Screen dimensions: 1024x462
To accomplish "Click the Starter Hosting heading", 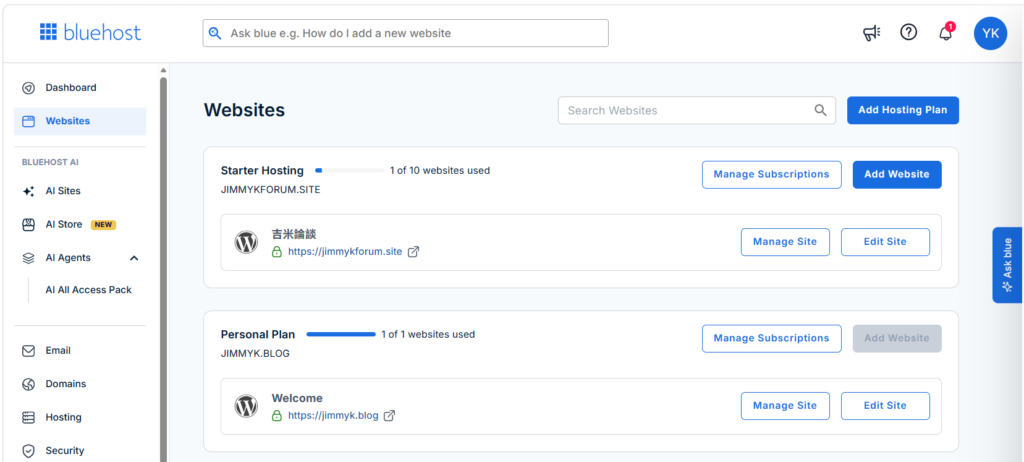I will tap(262, 171).
